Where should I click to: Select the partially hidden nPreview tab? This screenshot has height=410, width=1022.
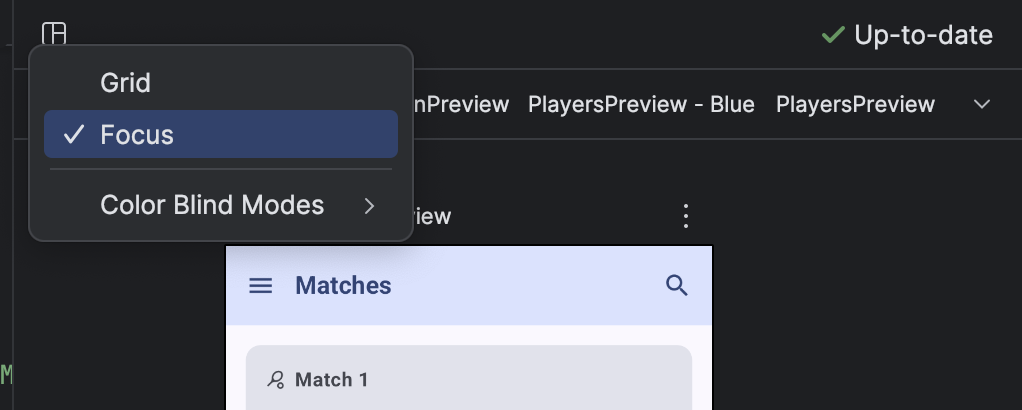pyautogui.click(x=463, y=104)
